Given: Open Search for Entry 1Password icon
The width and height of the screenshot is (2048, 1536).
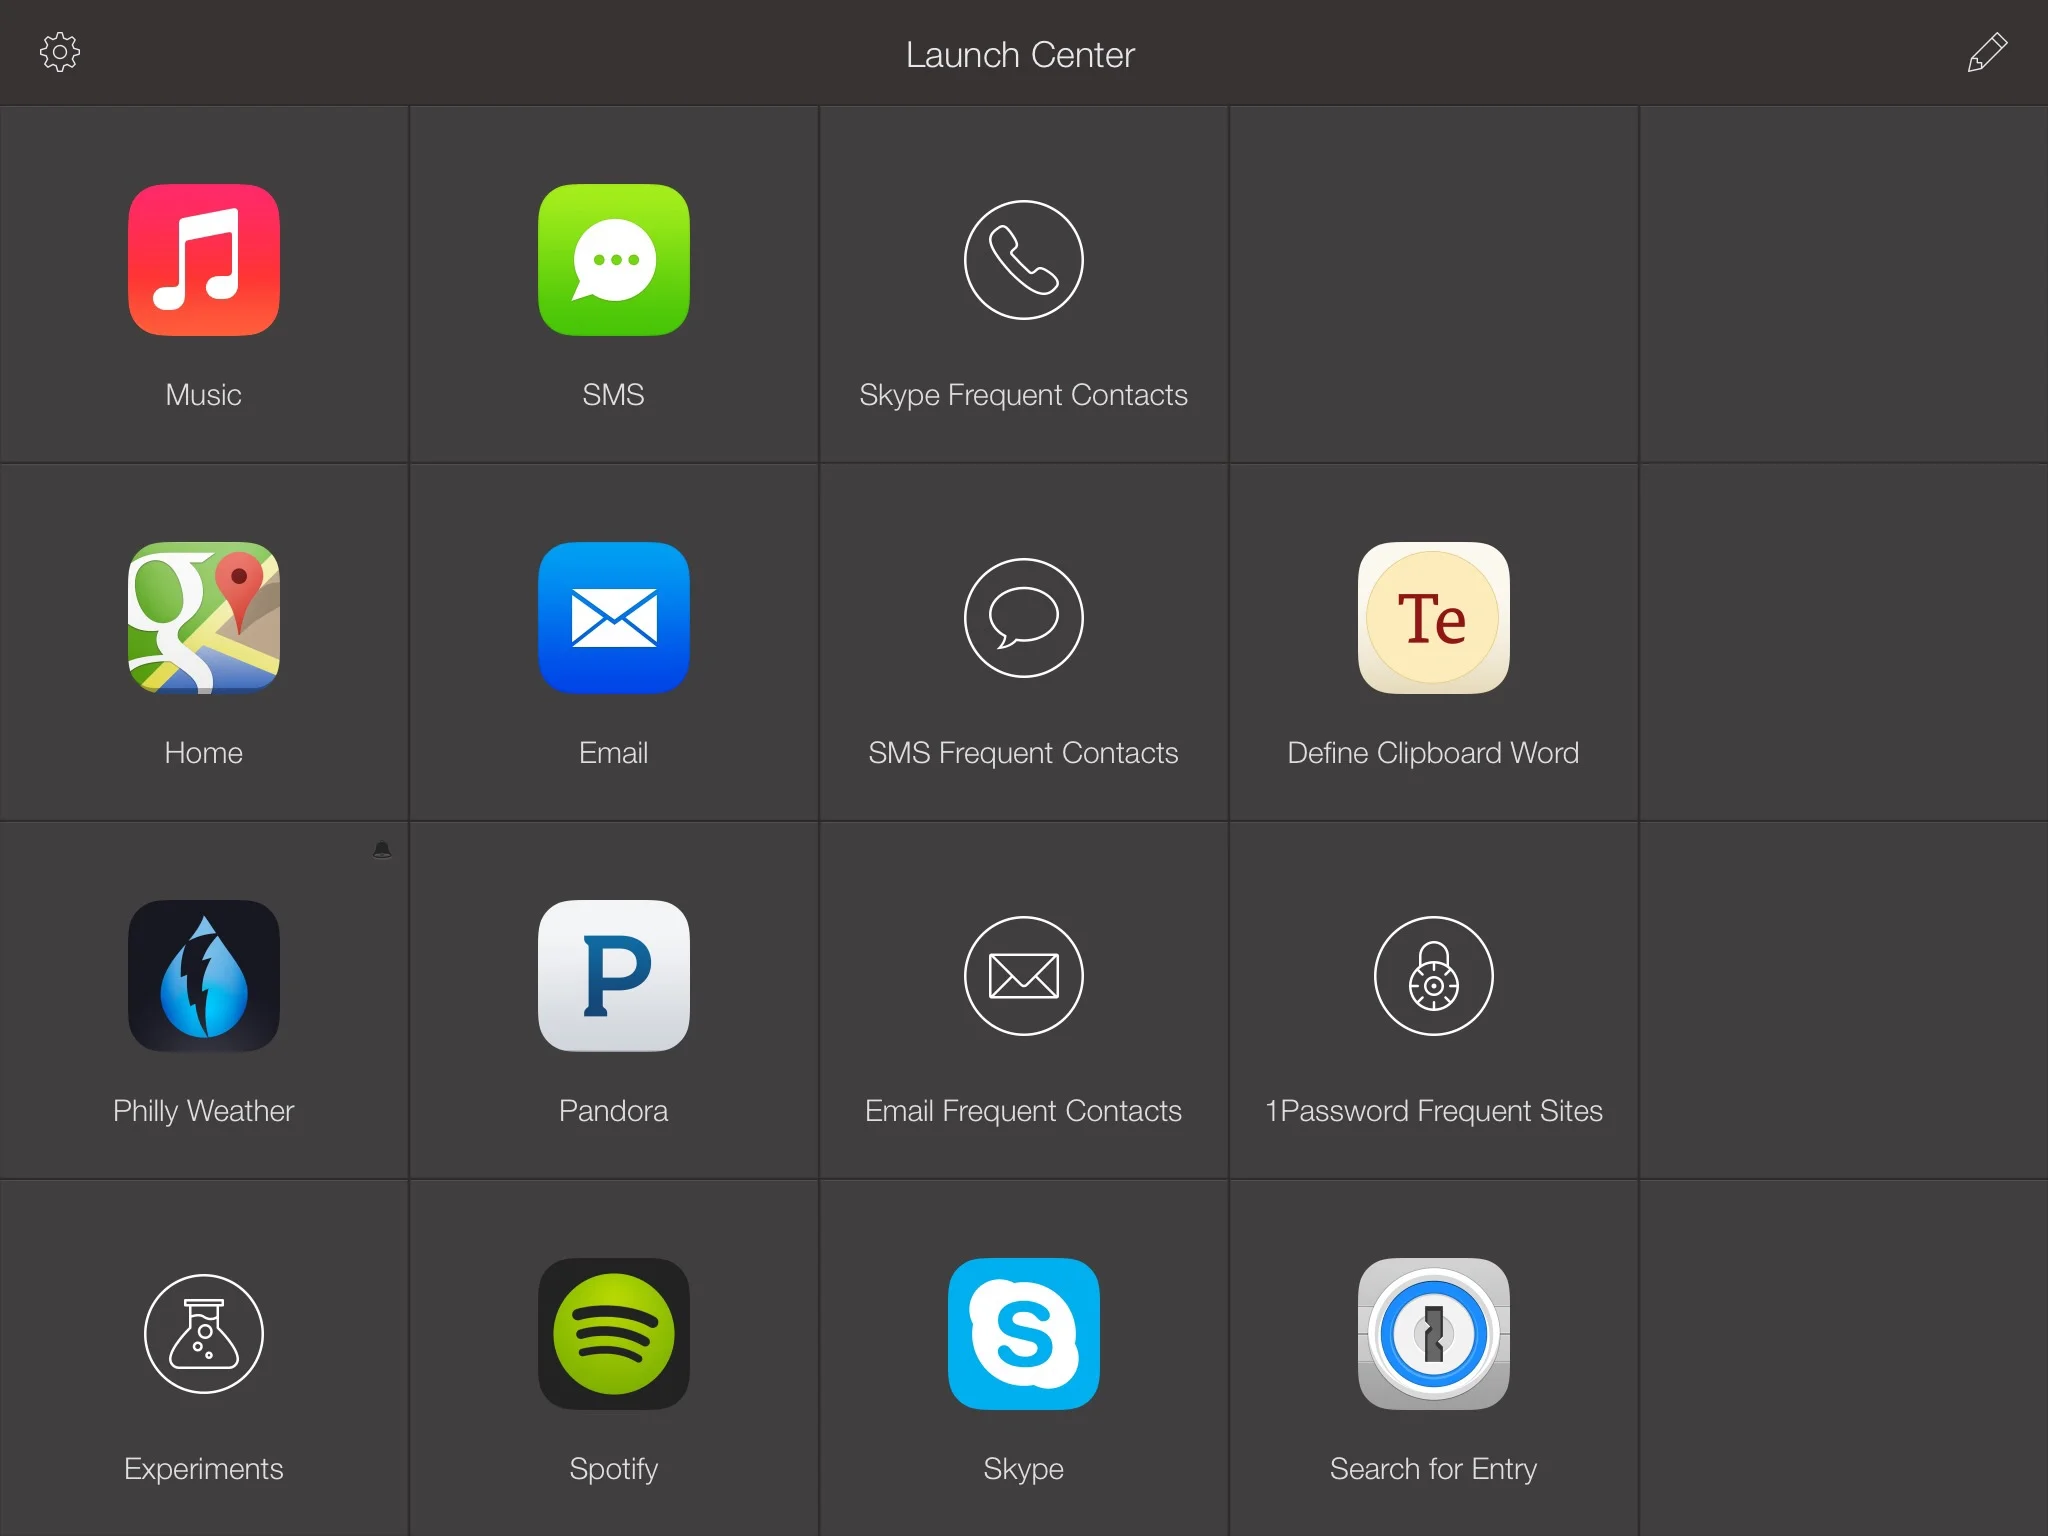Looking at the screenshot, I should 1434,1334.
